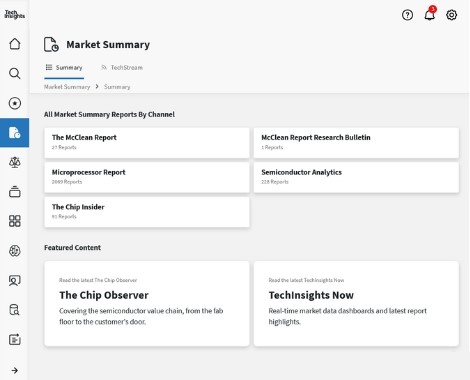Open the news report icon in sidebar
The width and height of the screenshot is (470, 380).
click(x=15, y=340)
